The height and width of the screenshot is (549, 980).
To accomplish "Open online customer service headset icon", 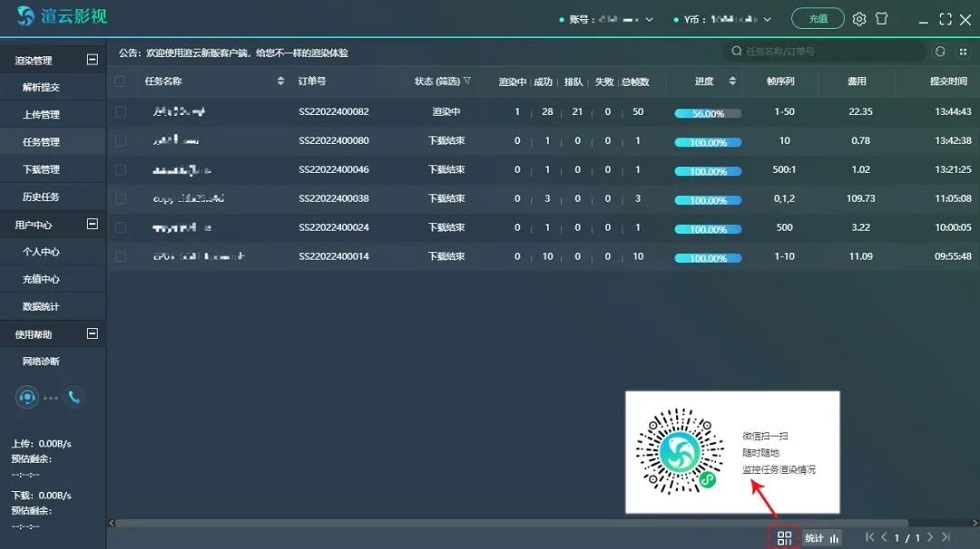I will tap(27, 397).
